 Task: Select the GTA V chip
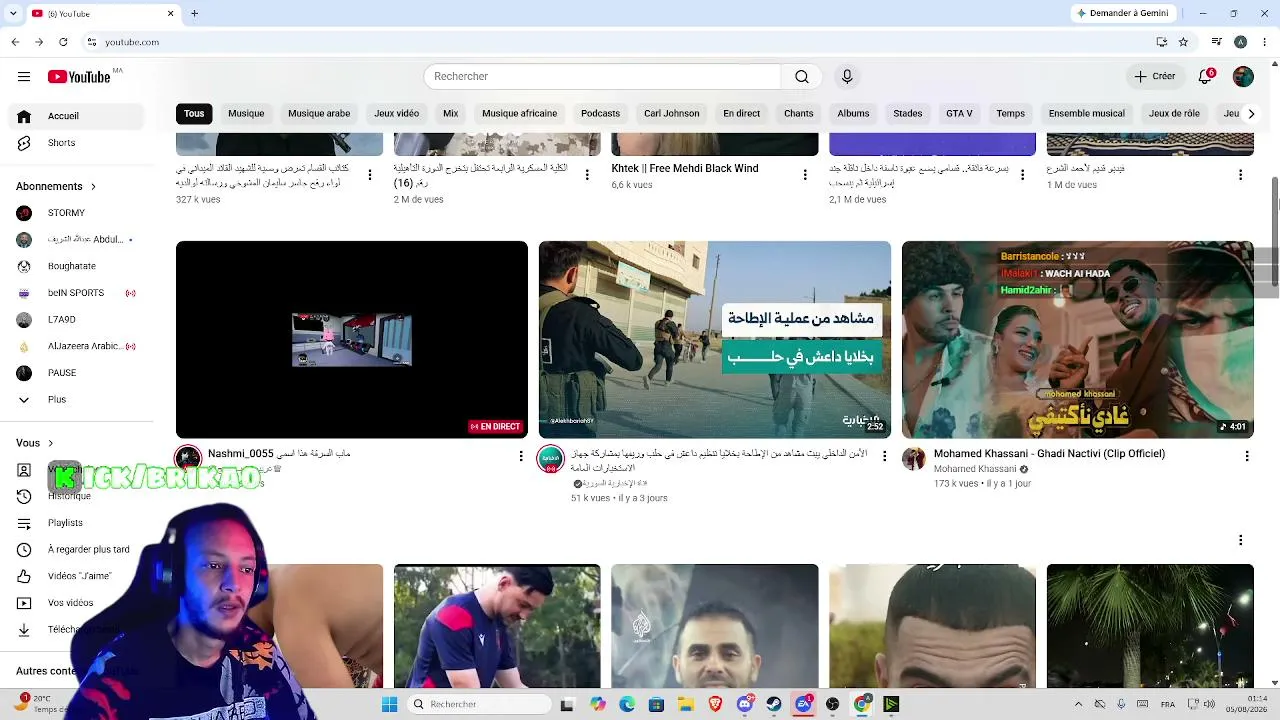959,114
